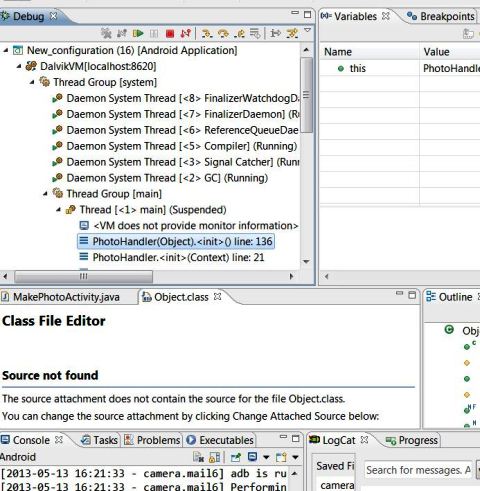Minimize the Debug view panel

(x=295, y=14)
